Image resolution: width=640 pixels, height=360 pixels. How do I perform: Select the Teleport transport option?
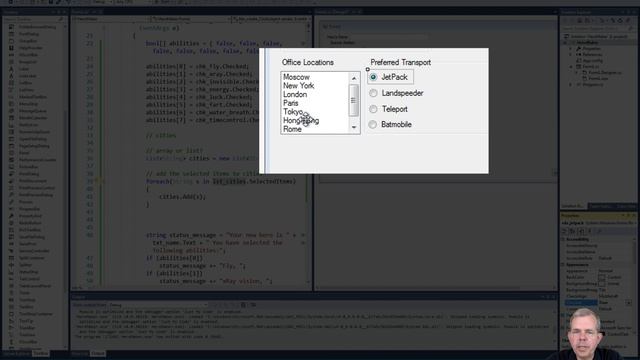pyautogui.click(x=373, y=109)
